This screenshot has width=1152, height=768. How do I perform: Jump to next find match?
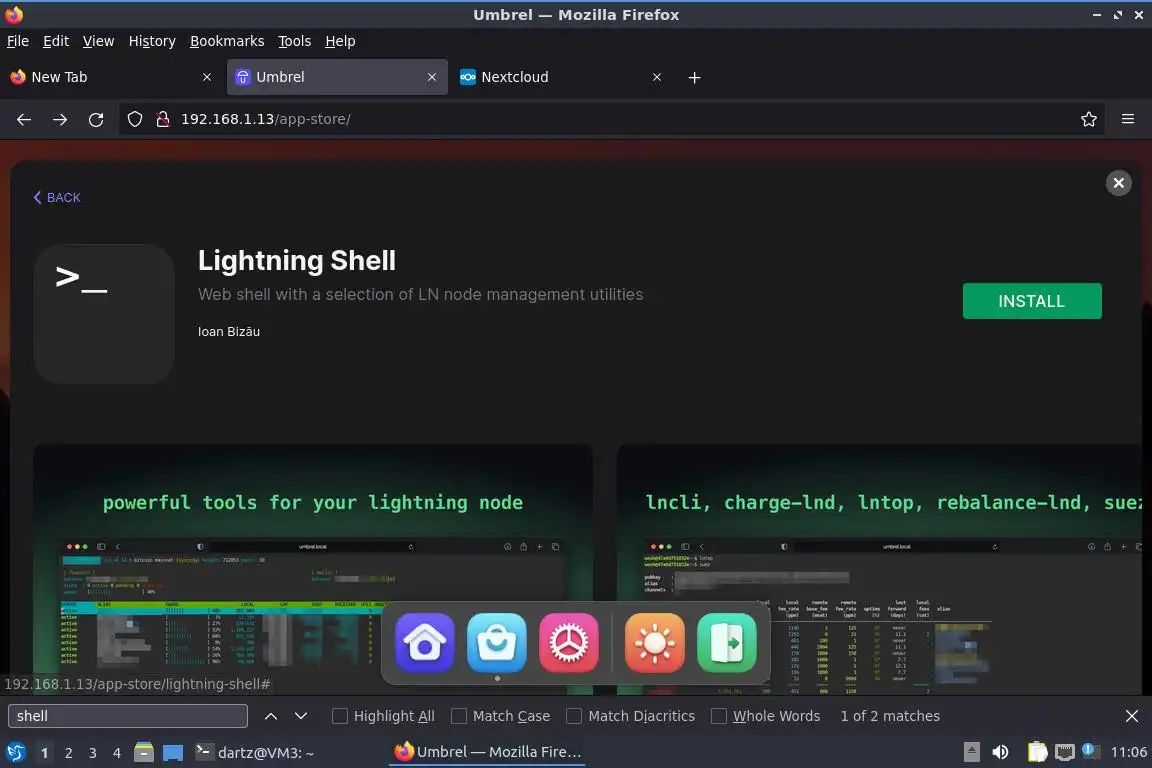point(300,716)
